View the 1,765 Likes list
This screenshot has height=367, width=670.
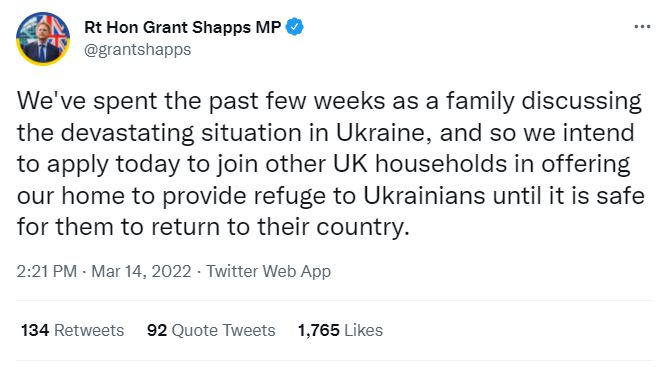click(340, 330)
